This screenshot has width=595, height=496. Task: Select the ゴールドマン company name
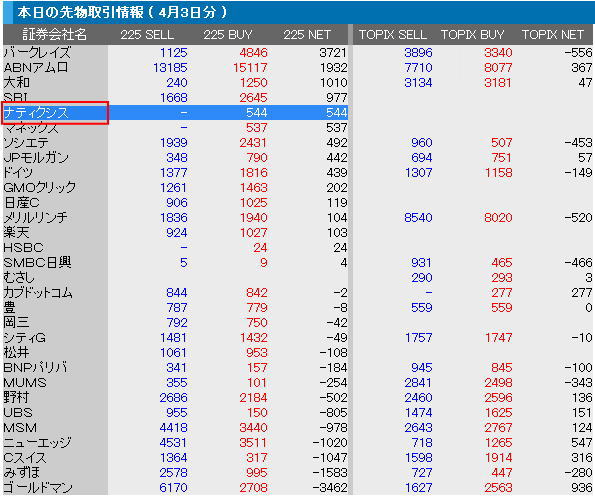(38, 488)
